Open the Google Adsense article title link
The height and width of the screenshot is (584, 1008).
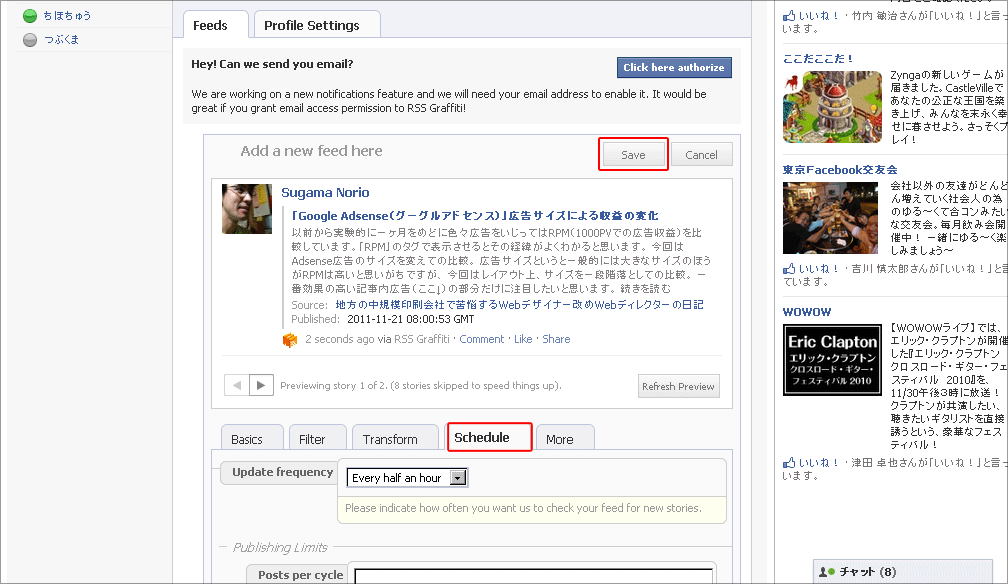click(x=474, y=215)
